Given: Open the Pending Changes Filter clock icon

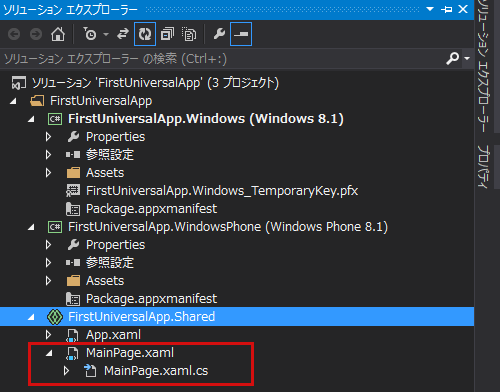Looking at the screenshot, I should point(90,34).
